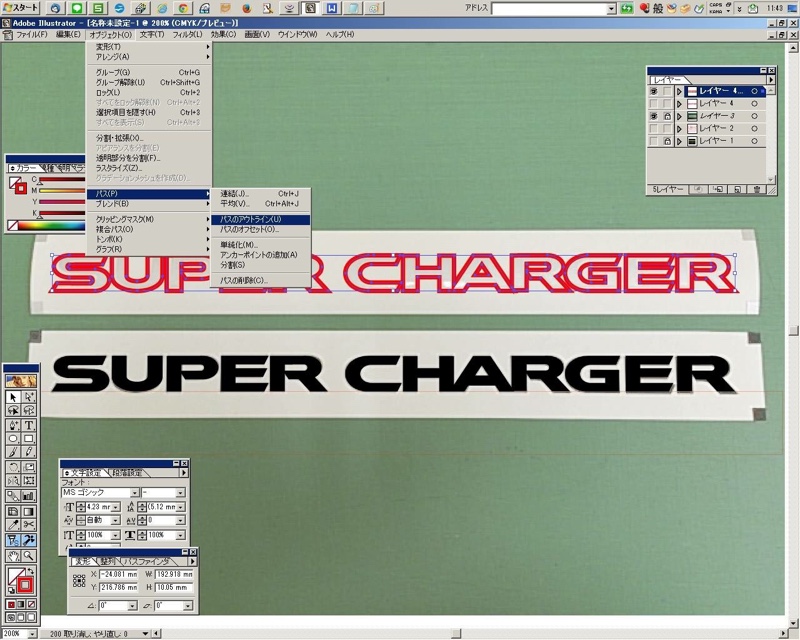This screenshot has height=640, width=800.
Task: Show the hidden レイヤー 1 layer
Action: 654,141
